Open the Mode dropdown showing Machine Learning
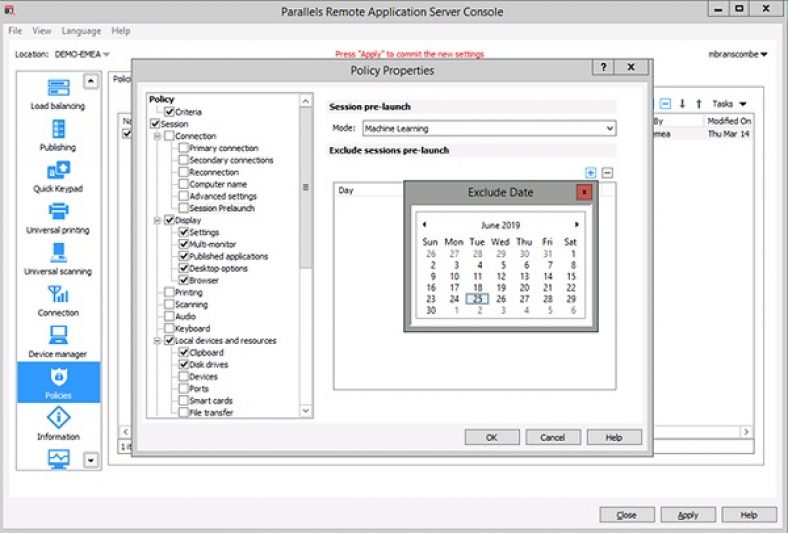The height and width of the screenshot is (533, 788). [489, 129]
